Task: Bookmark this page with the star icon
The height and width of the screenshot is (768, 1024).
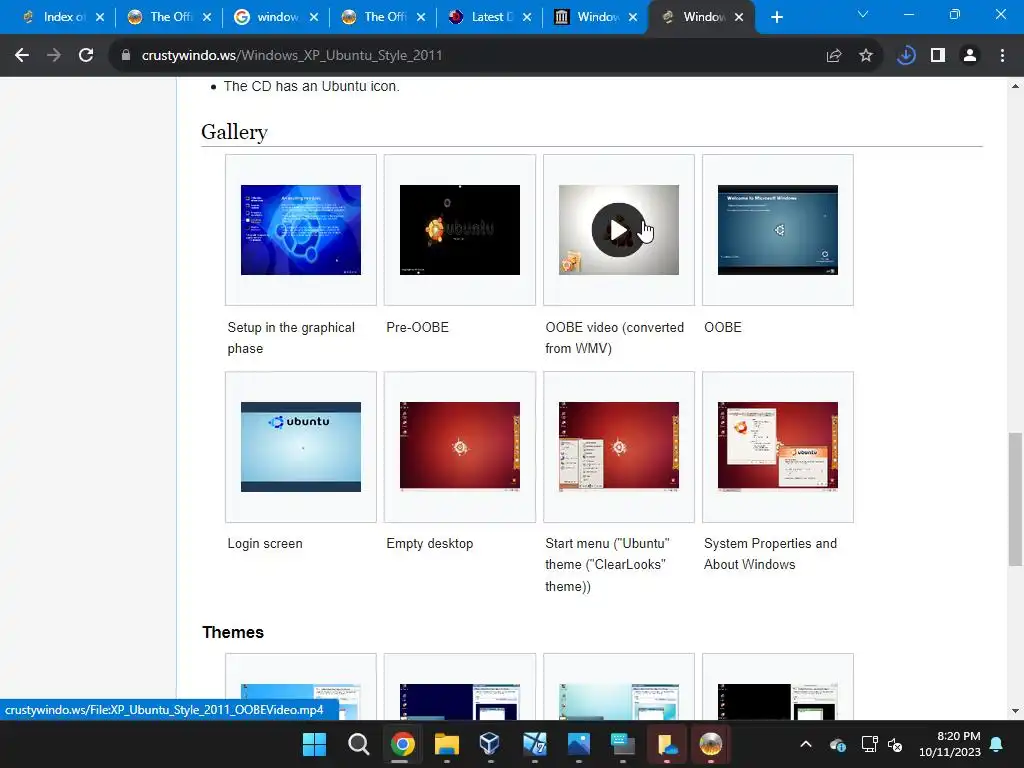Action: (865, 56)
